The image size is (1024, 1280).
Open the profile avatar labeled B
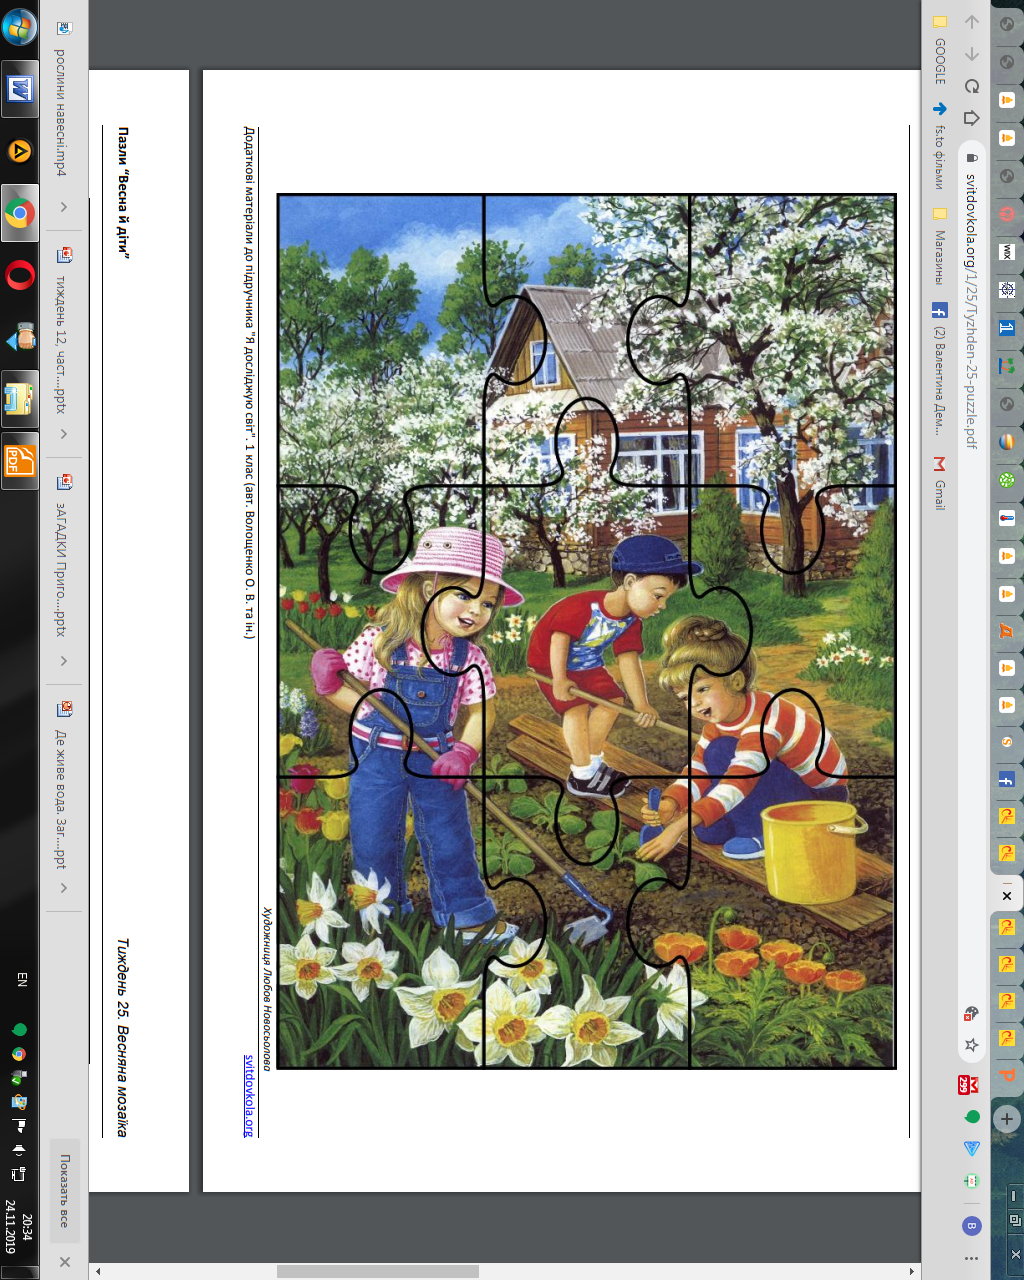tap(971, 1225)
